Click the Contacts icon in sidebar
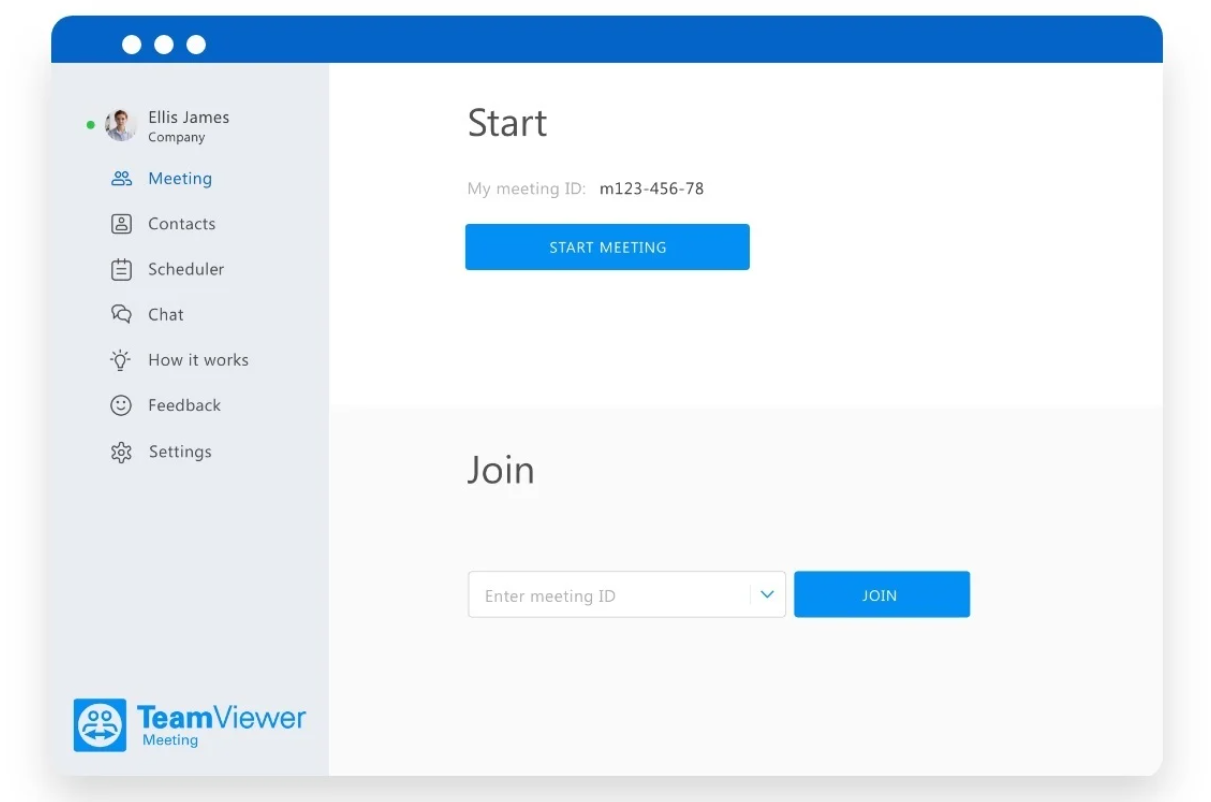The height and width of the screenshot is (802, 1211). [121, 224]
